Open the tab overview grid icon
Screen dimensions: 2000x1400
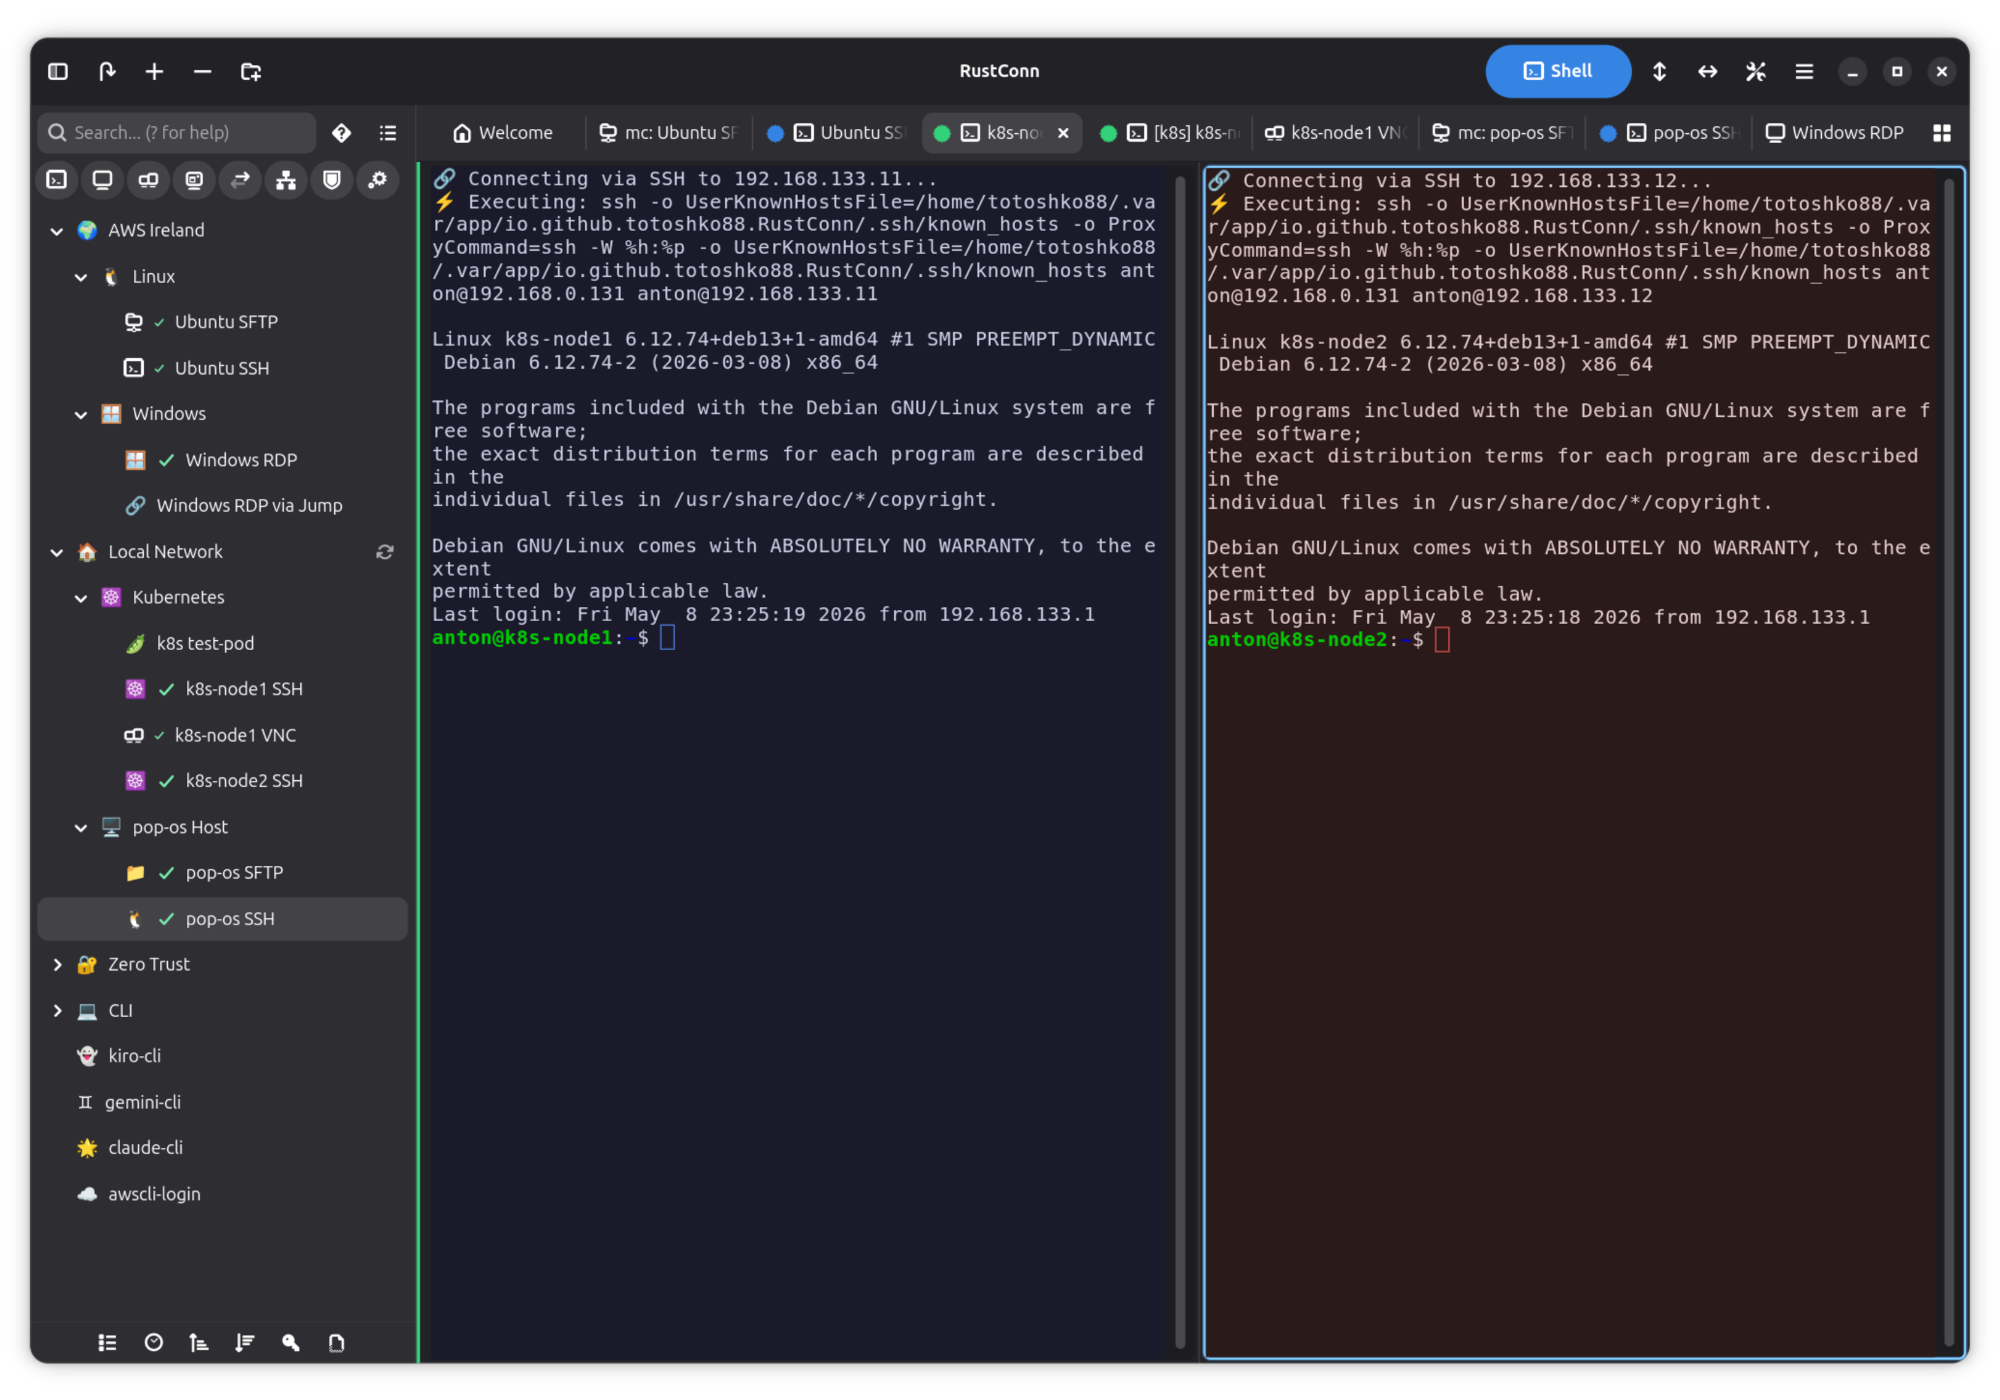click(x=1942, y=133)
